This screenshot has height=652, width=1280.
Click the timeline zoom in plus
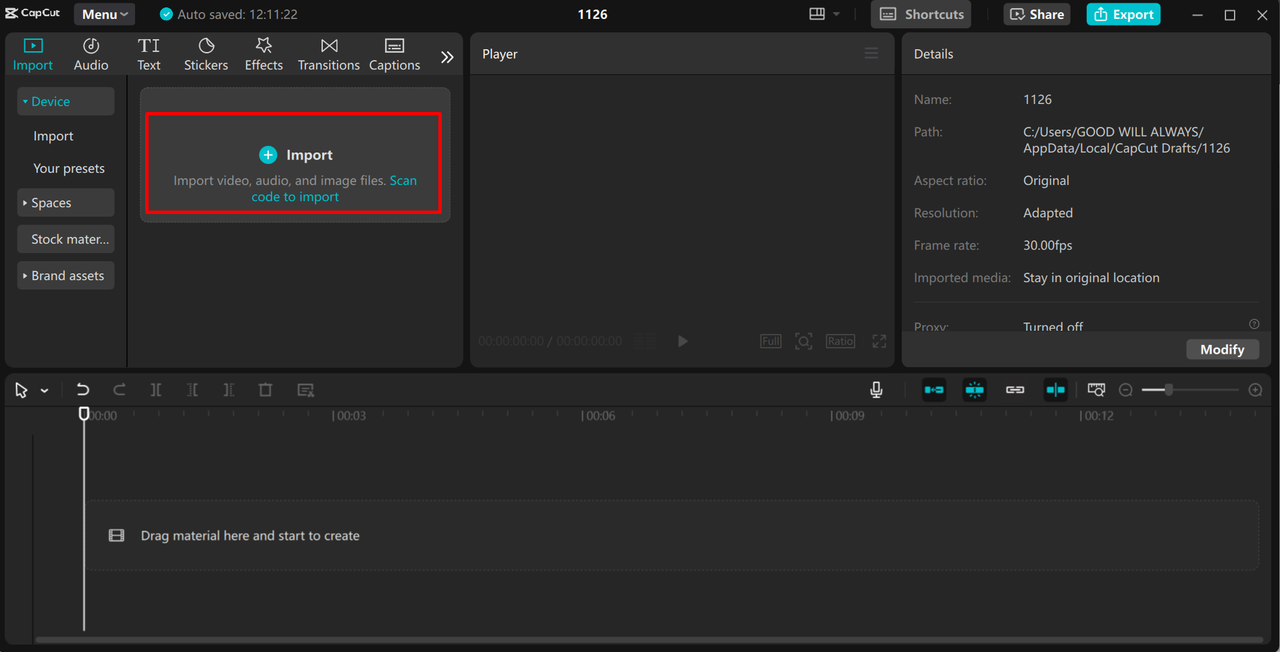(x=1256, y=390)
